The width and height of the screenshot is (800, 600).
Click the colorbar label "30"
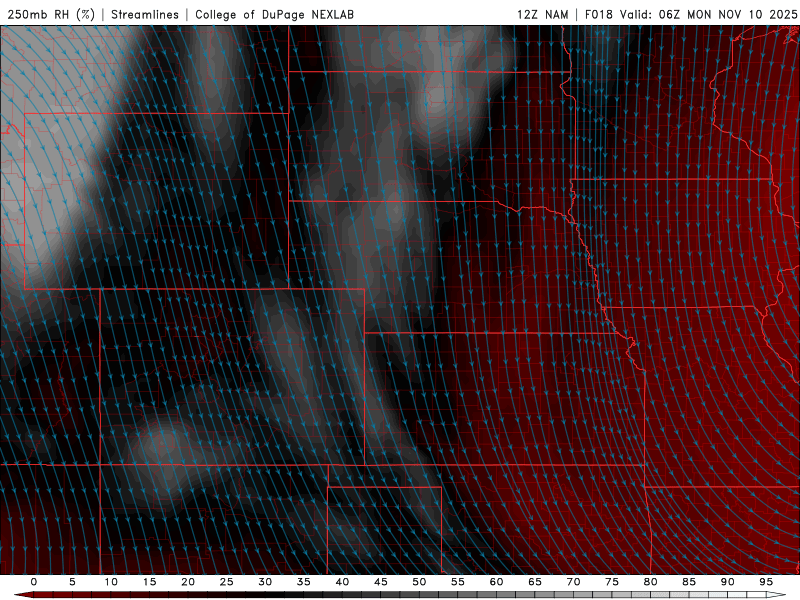(265, 582)
